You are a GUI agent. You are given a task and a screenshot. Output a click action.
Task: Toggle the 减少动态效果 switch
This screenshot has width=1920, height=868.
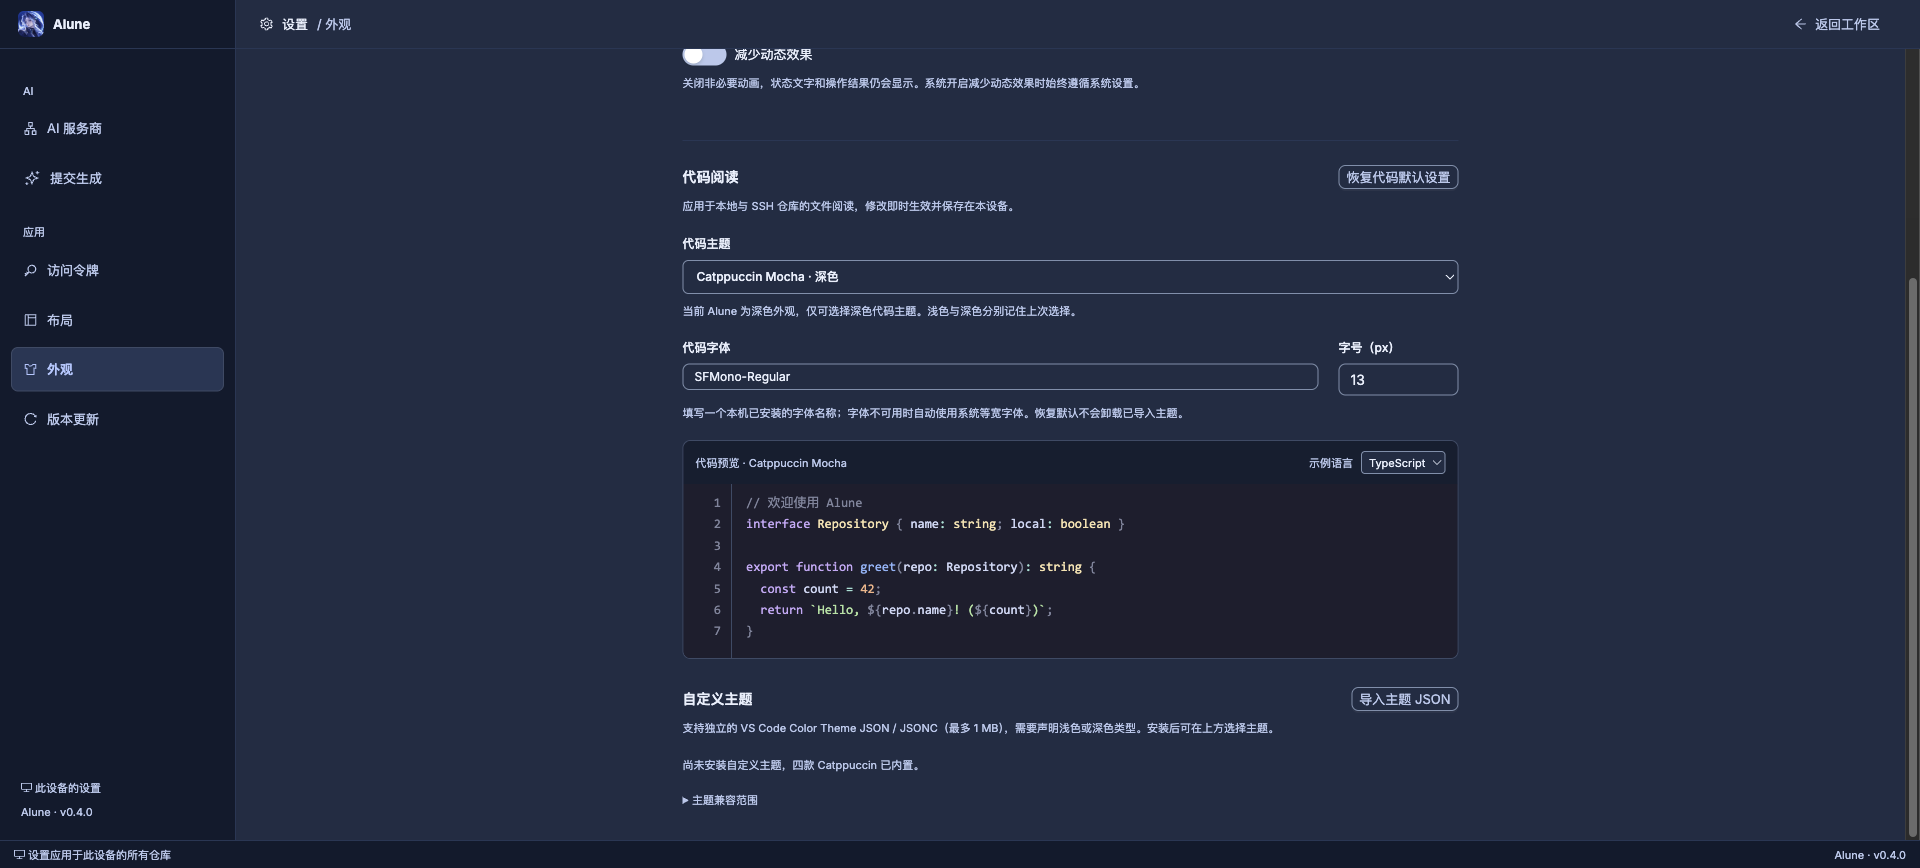pyautogui.click(x=704, y=55)
